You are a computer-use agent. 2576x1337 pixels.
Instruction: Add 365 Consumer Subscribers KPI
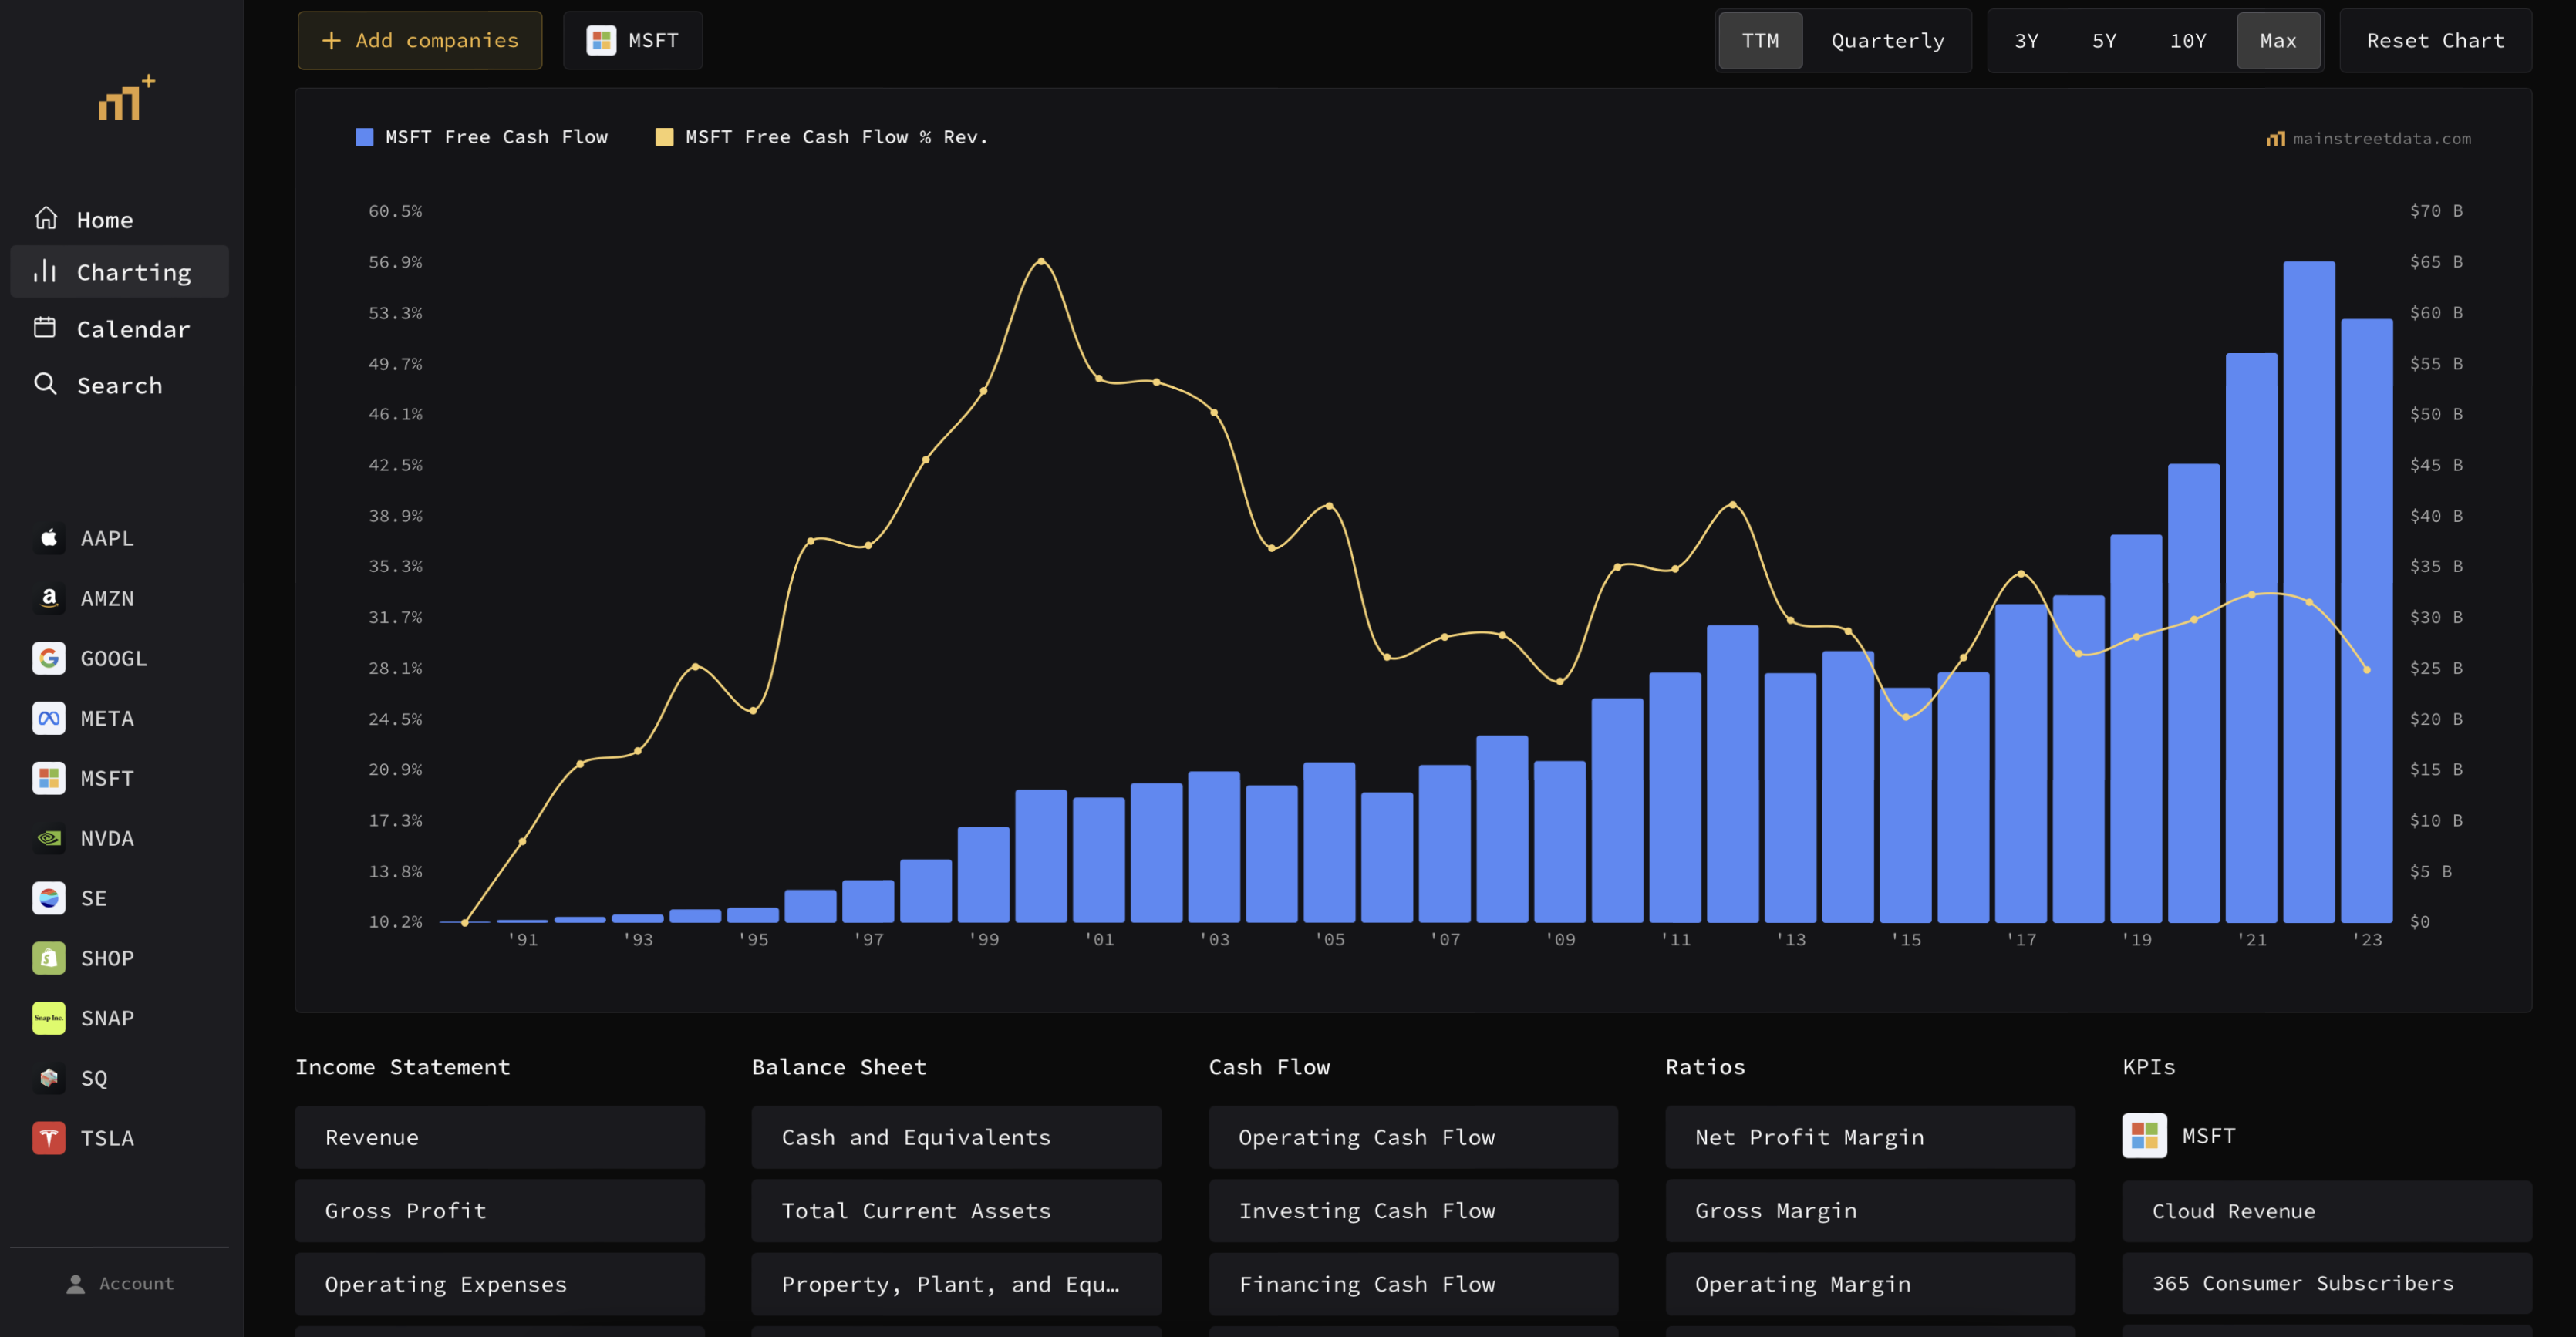(x=2327, y=1284)
